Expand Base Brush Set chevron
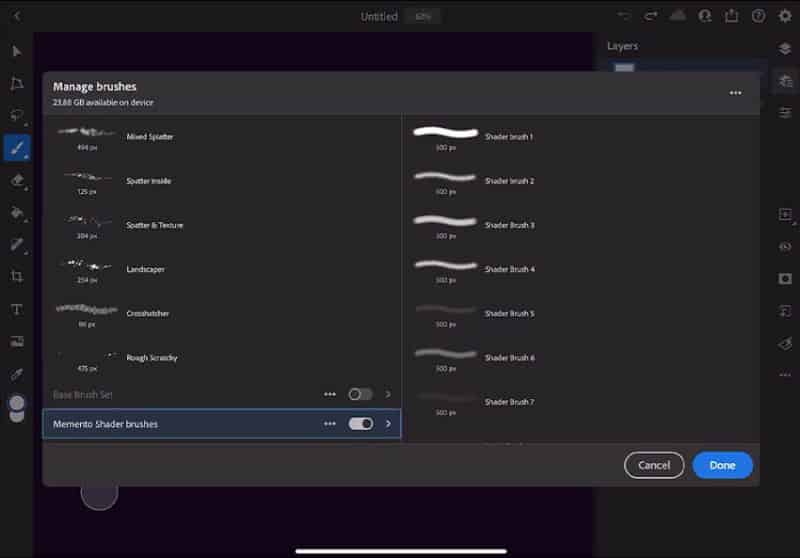Image resolution: width=800 pixels, height=558 pixels. [388, 394]
